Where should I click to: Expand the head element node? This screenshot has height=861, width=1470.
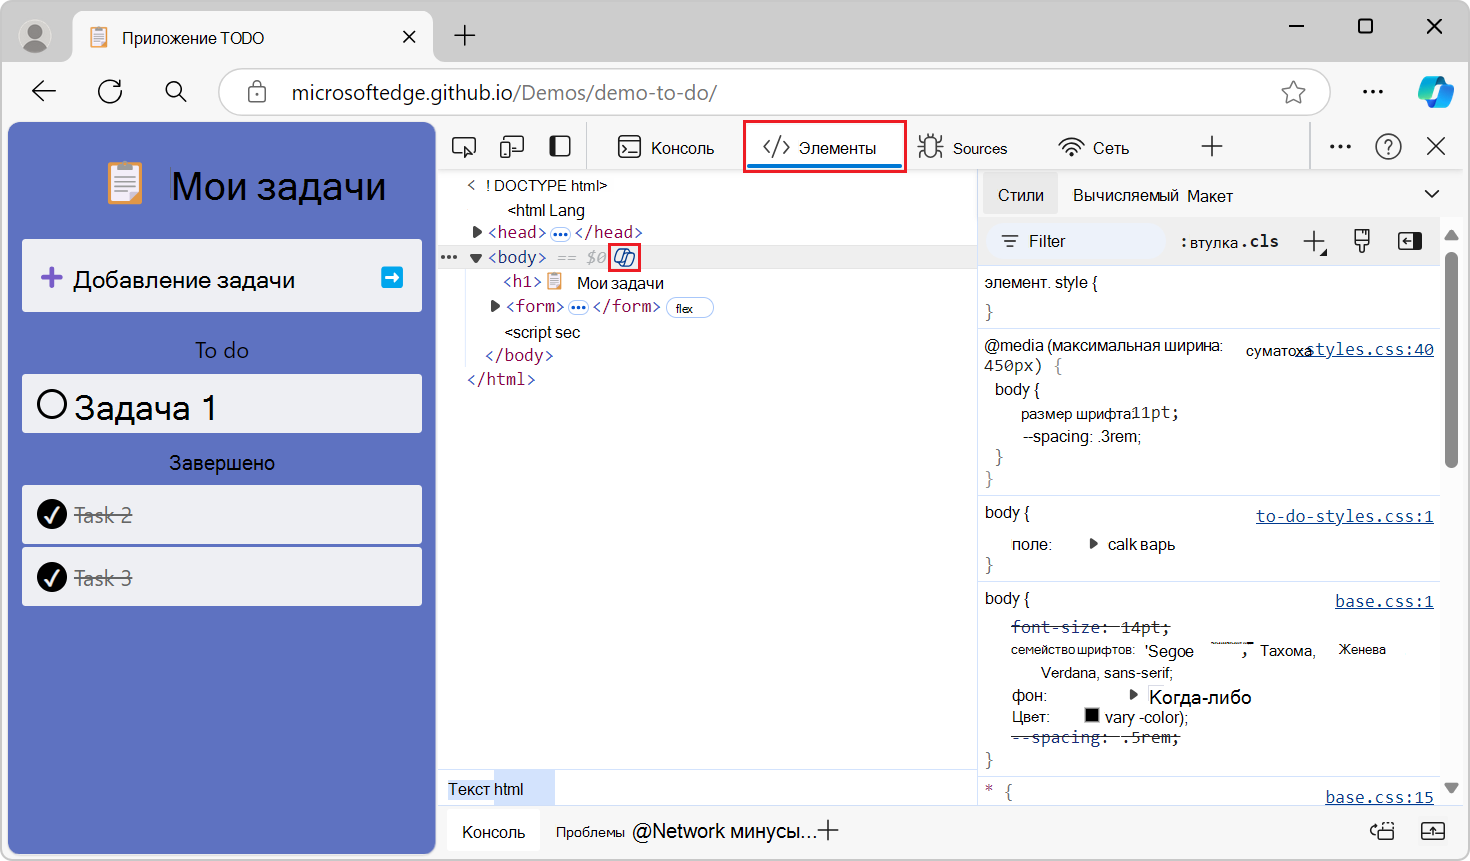click(477, 232)
